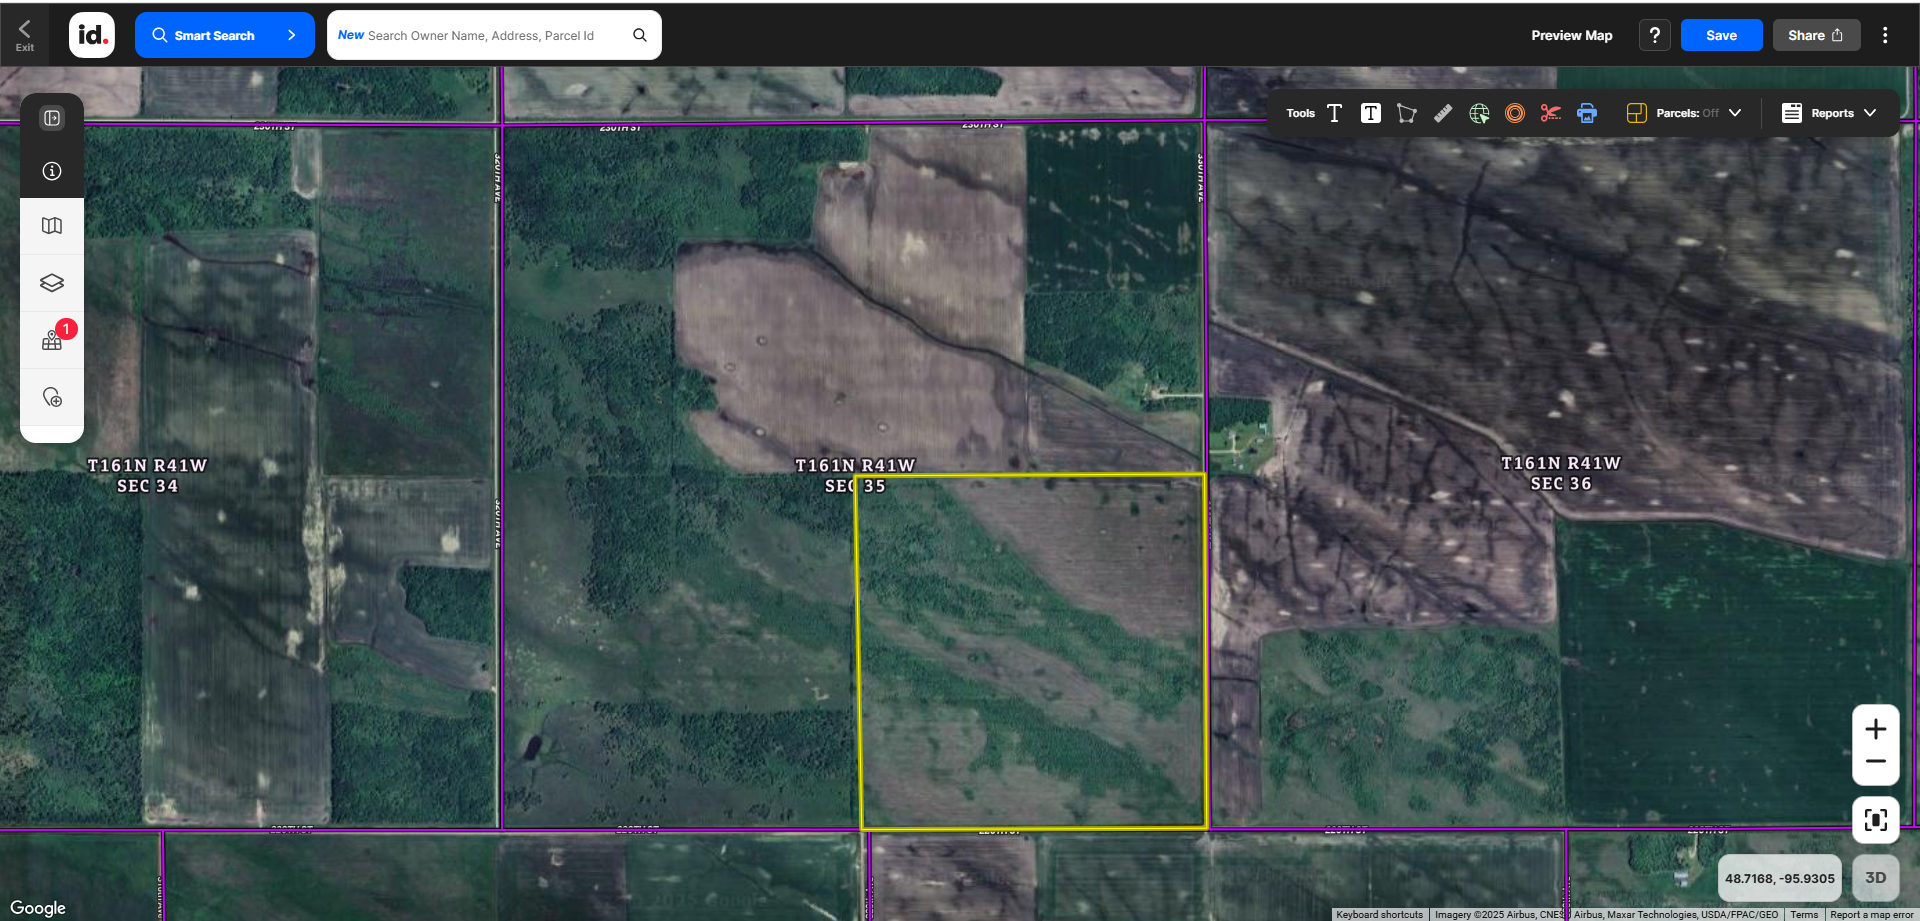Expand the sidebar panel

(52, 118)
